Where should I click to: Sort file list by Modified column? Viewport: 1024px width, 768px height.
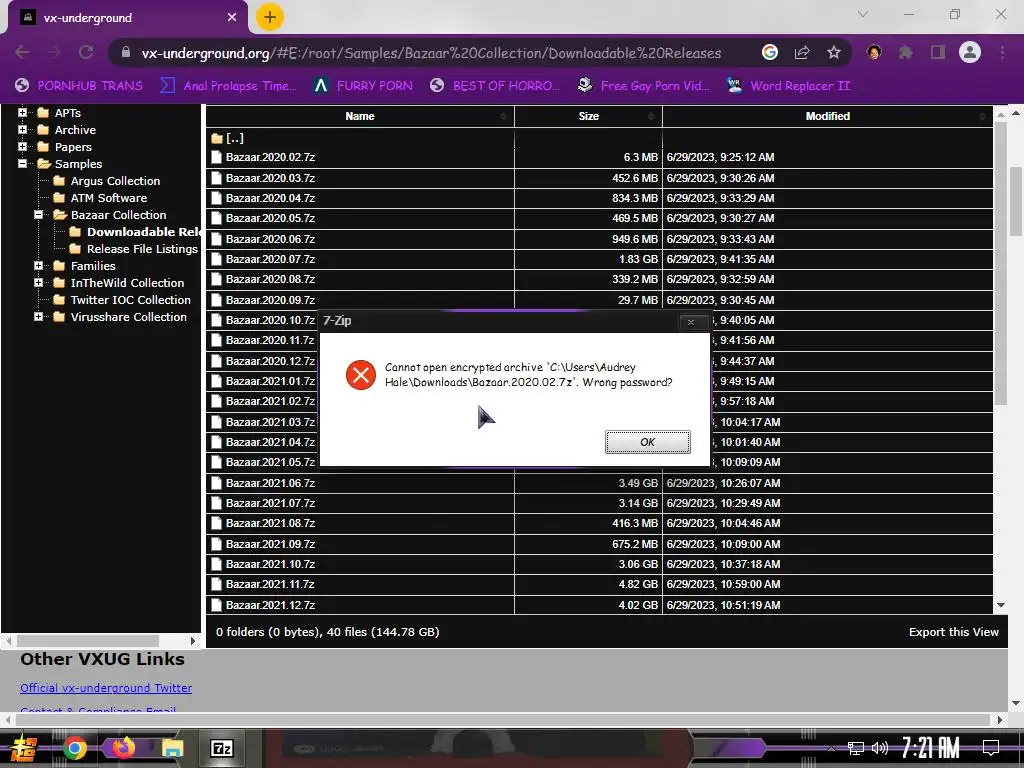click(x=827, y=116)
